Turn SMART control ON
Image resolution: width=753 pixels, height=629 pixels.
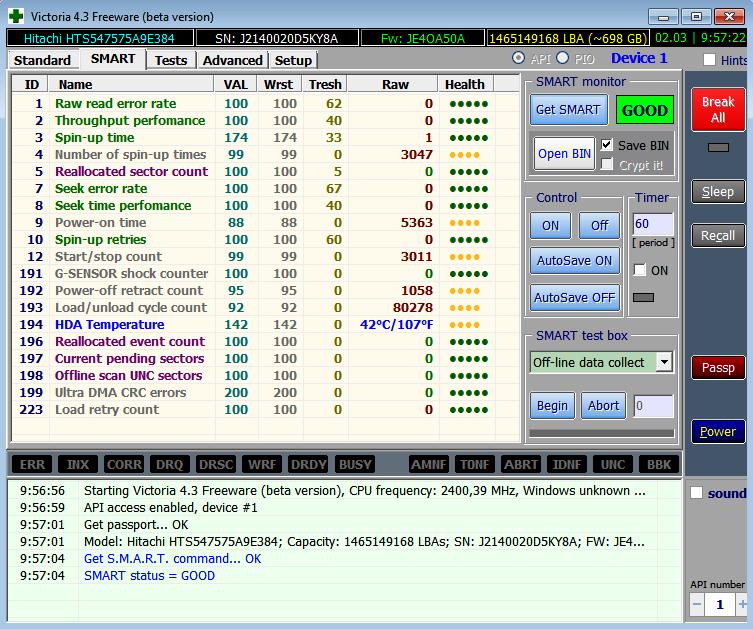click(x=550, y=225)
